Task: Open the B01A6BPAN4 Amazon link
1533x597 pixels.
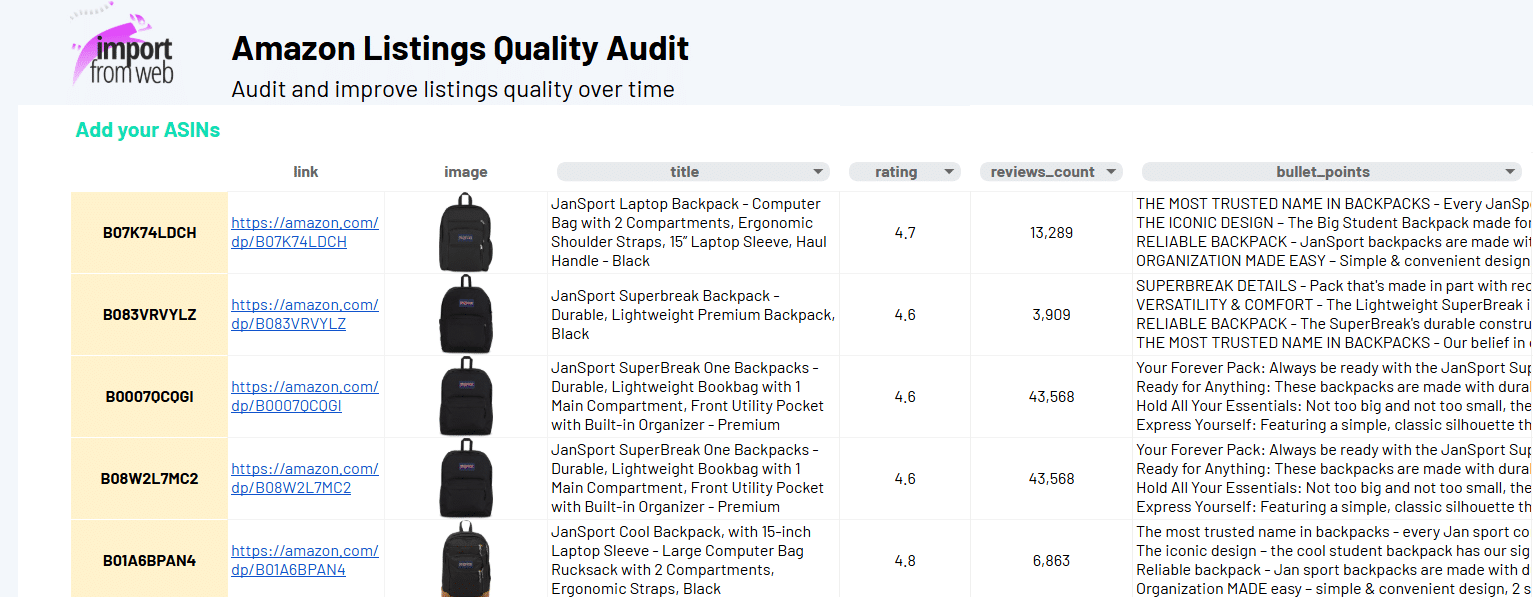Action: coord(304,560)
